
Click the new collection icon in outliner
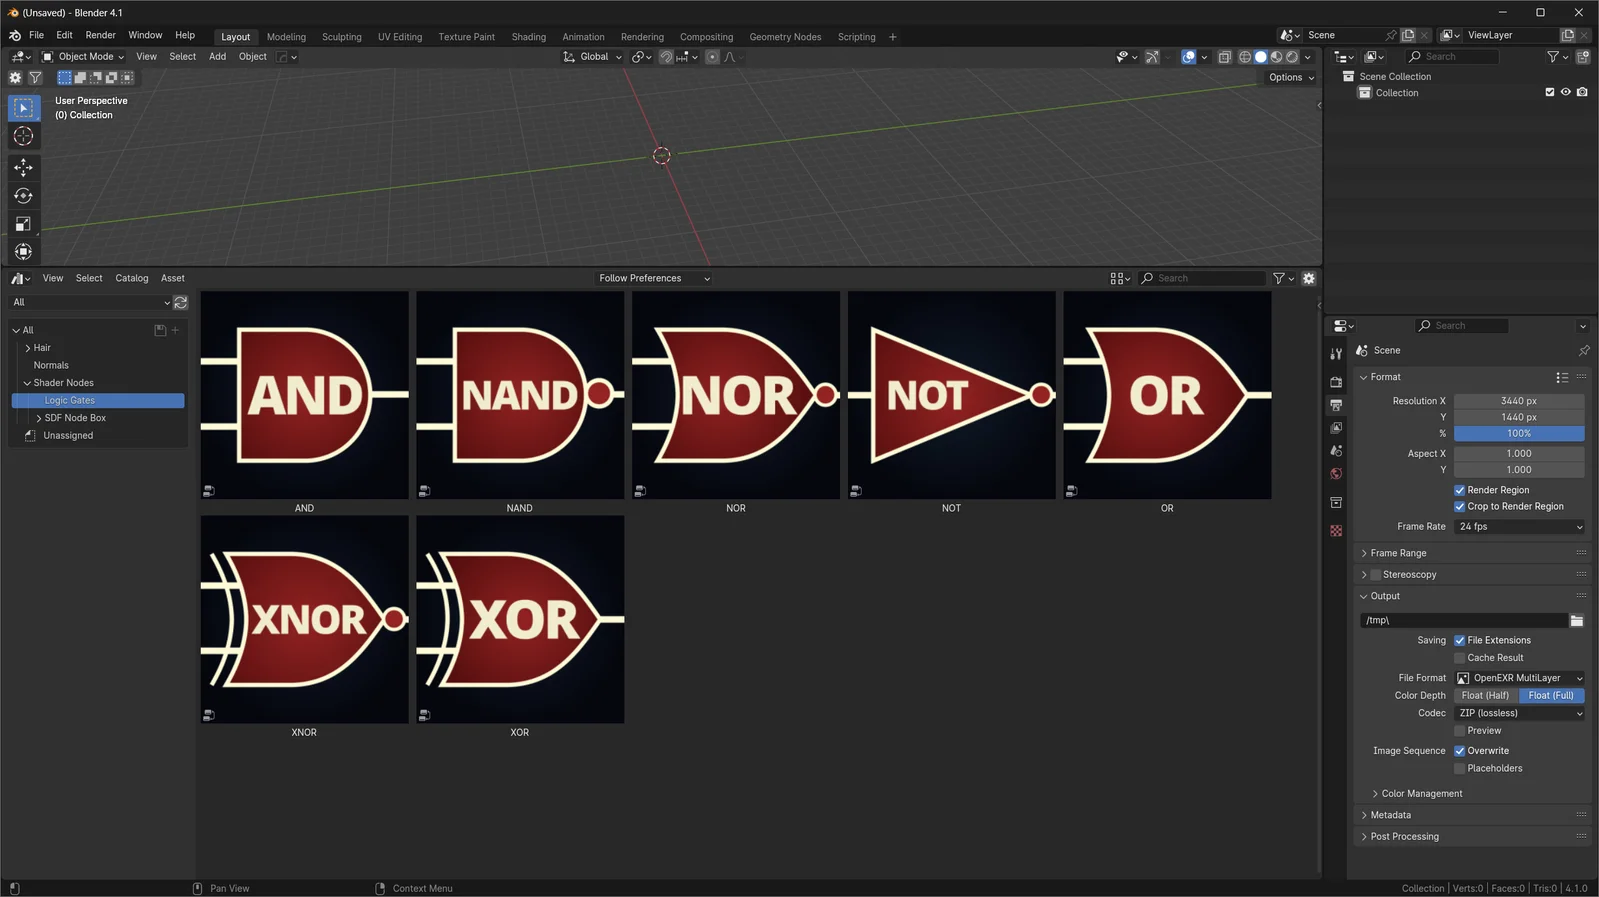pos(1583,57)
